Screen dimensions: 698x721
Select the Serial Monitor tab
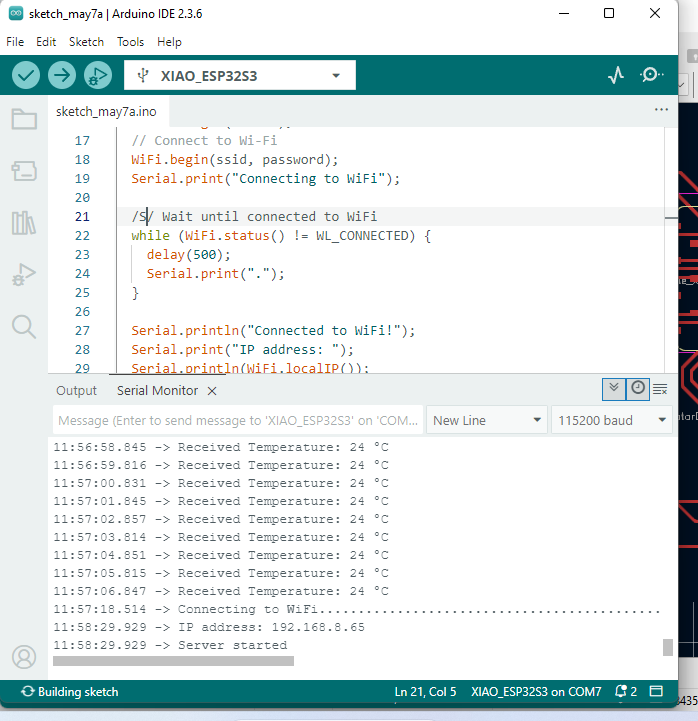point(157,390)
